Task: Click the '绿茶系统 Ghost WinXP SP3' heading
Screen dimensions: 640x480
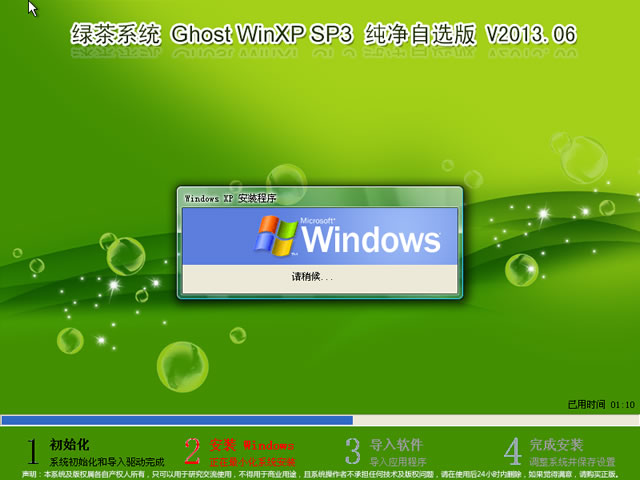Action: pos(211,34)
